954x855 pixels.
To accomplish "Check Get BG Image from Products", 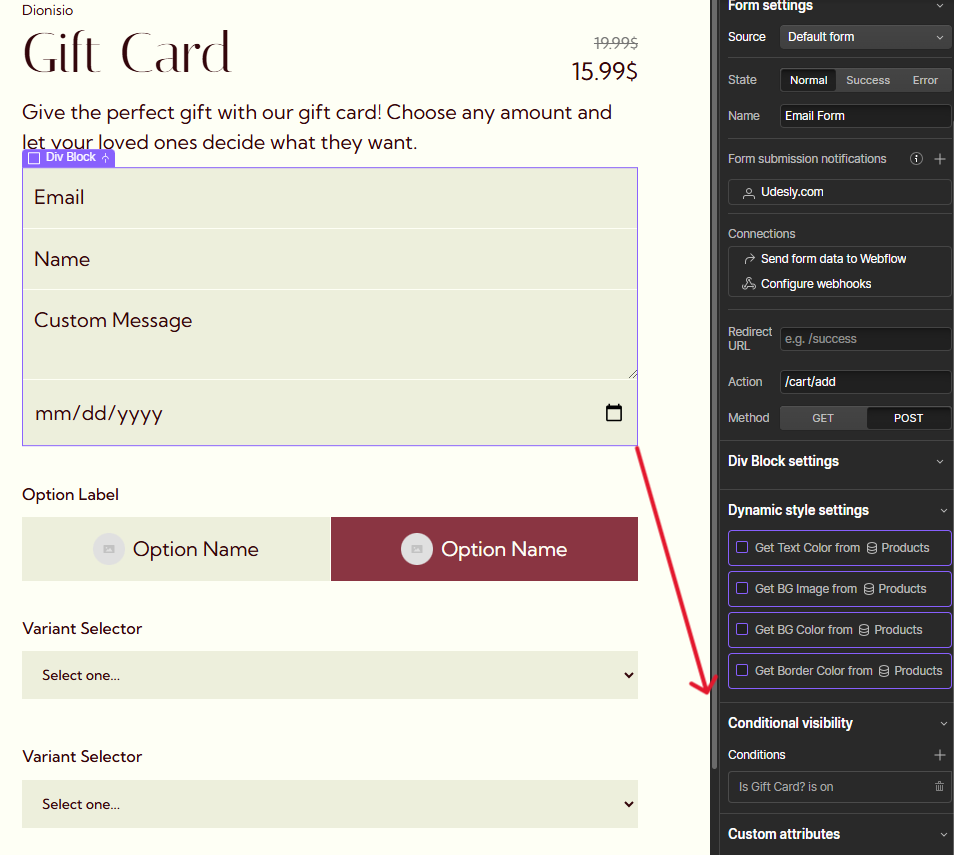I will click(x=742, y=589).
